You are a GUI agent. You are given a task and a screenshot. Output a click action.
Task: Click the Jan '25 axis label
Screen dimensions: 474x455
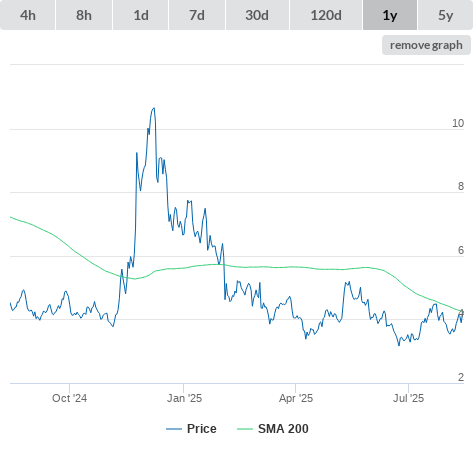coord(184,398)
